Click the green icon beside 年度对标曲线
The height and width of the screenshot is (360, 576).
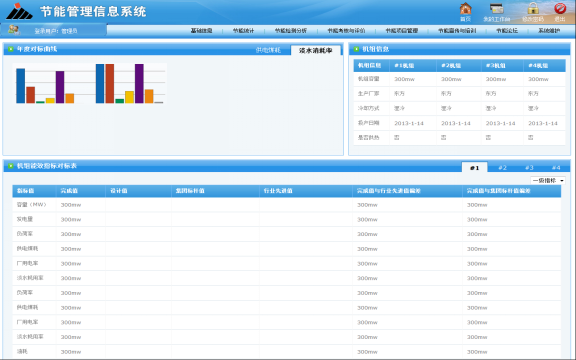pyautogui.click(x=11, y=49)
